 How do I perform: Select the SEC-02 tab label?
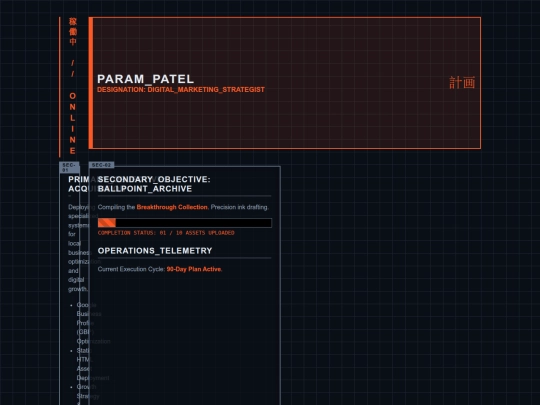(101, 165)
